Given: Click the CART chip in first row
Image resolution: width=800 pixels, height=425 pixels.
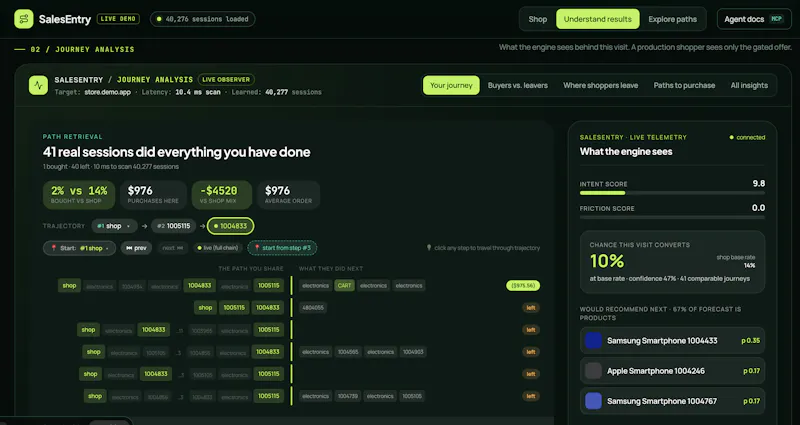Looking at the screenshot, I should click(344, 286).
